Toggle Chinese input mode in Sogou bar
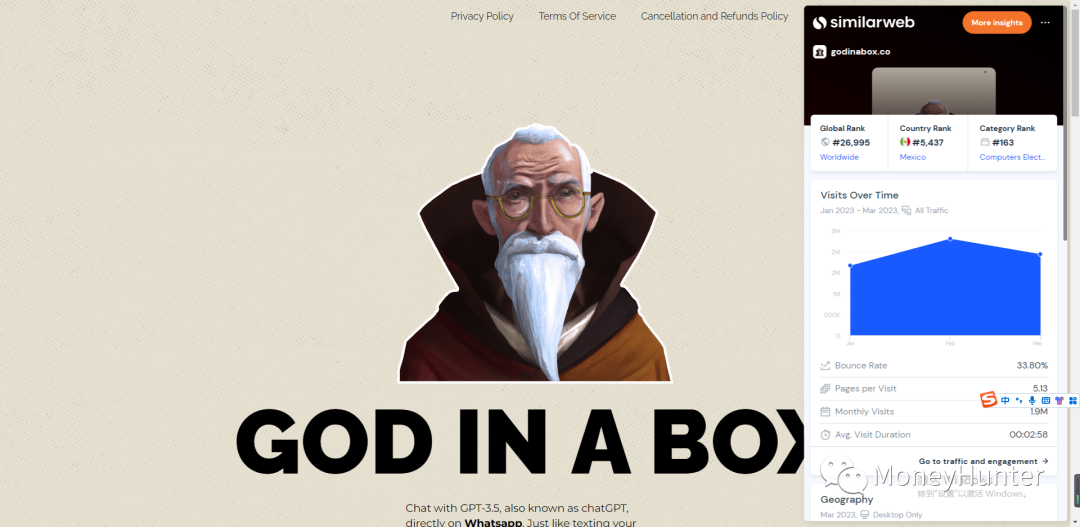This screenshot has height=527, width=1080. [x=1006, y=400]
